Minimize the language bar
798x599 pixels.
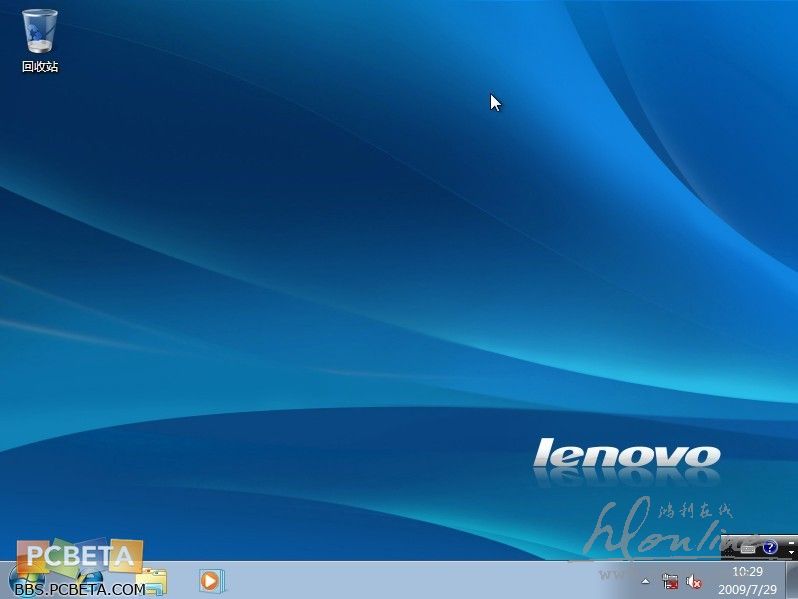pyautogui.click(x=791, y=541)
